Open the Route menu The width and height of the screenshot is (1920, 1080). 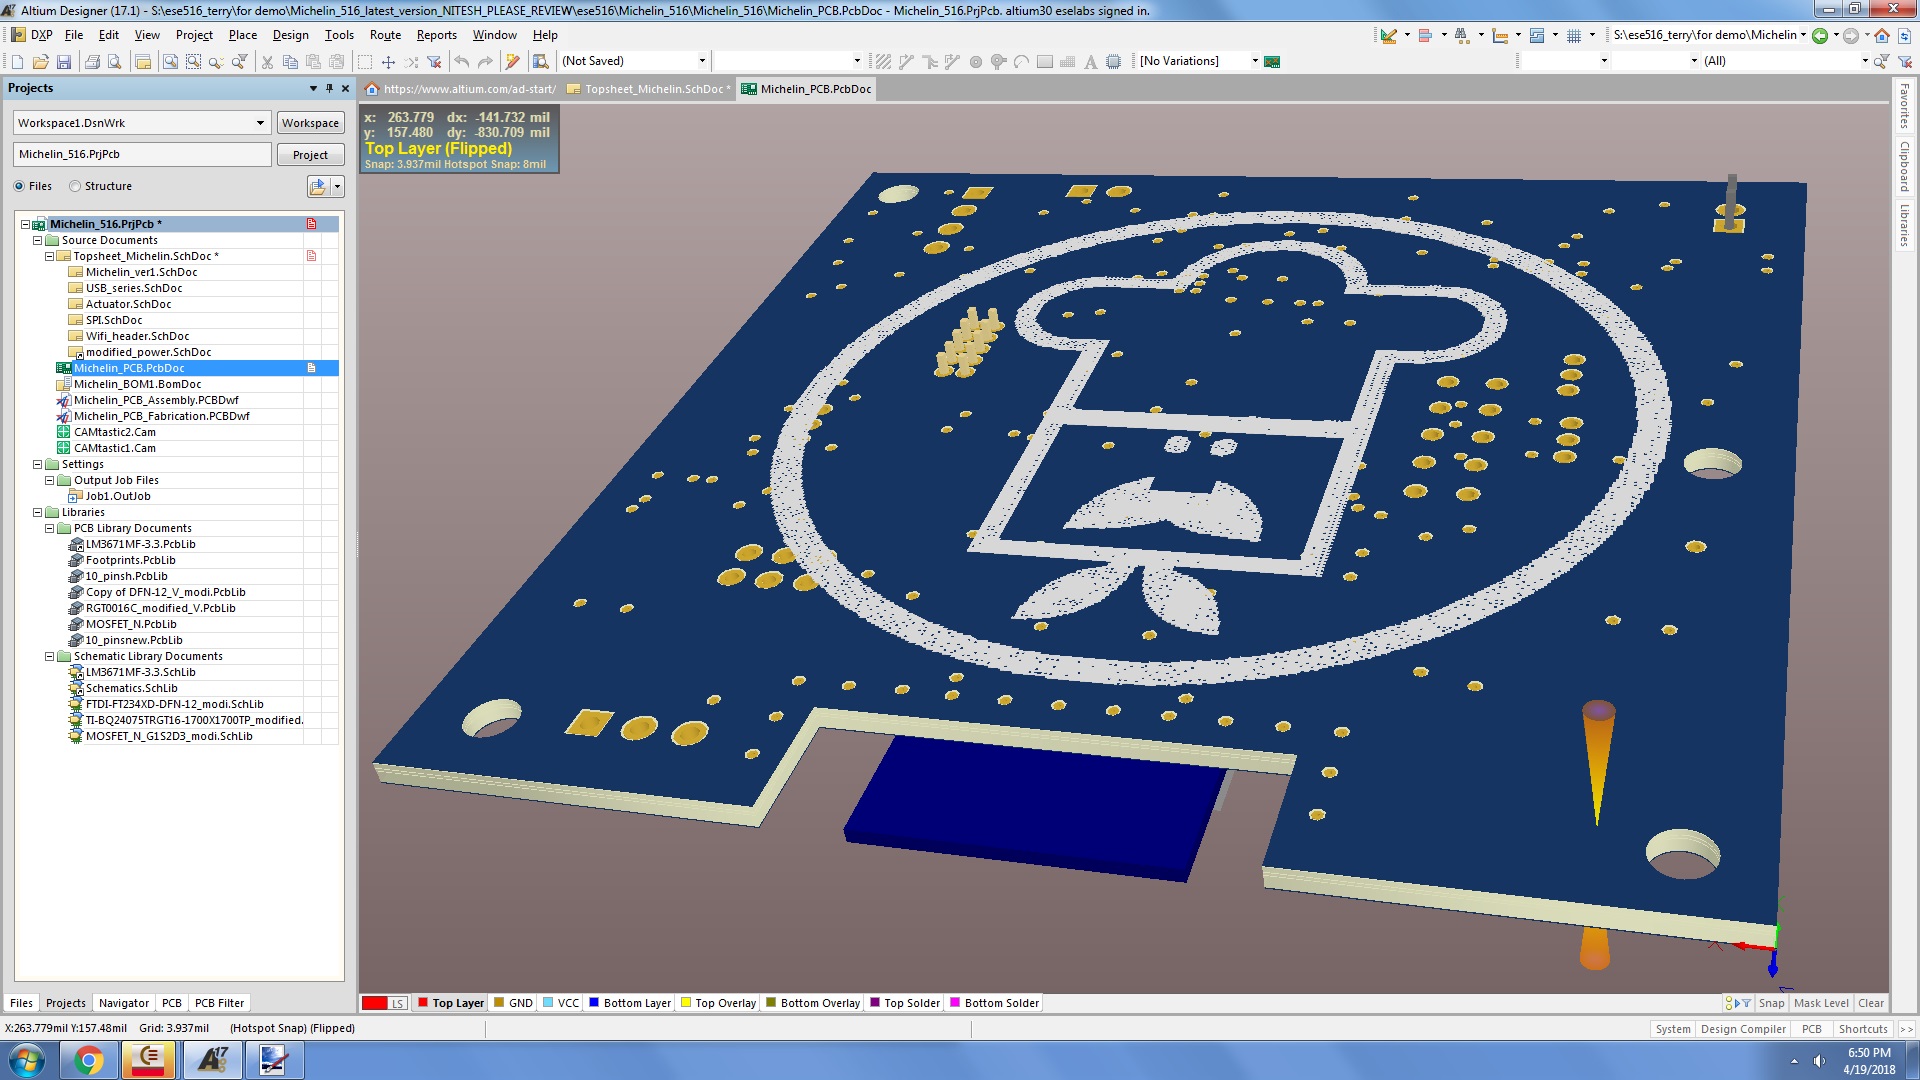coord(385,35)
